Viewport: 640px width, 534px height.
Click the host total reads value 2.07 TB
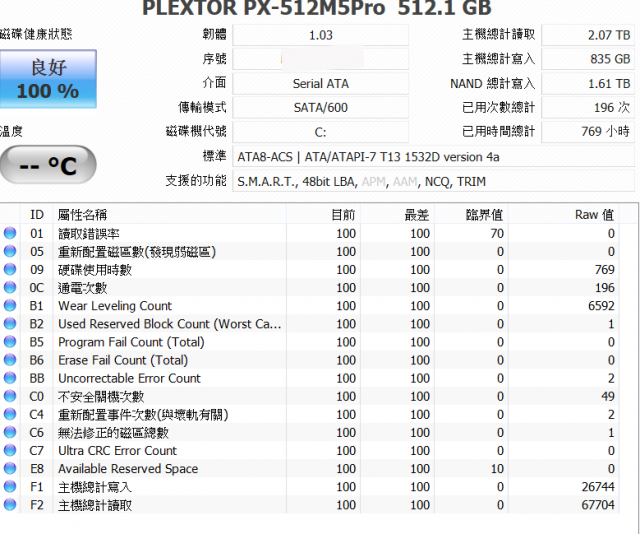(588, 35)
